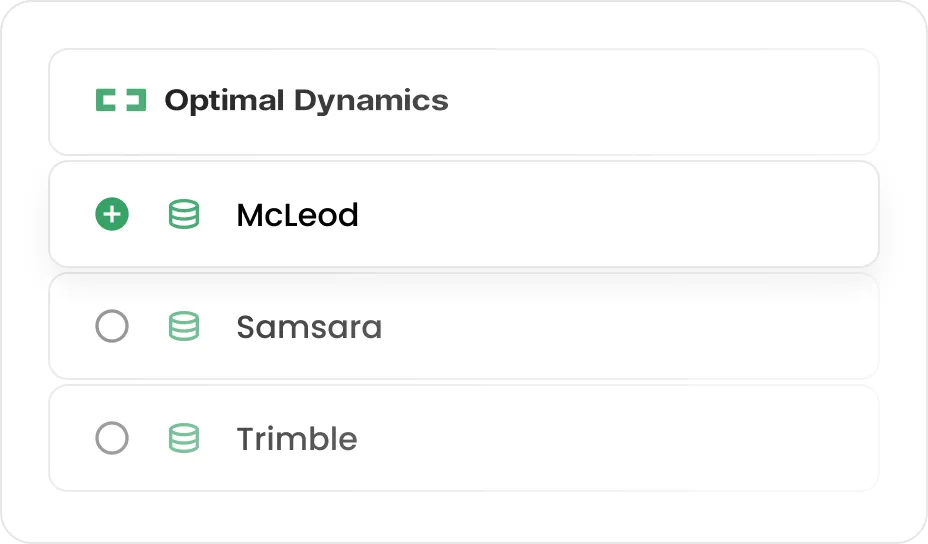The image size is (928, 544).
Task: Select the Samsara radio button
Action: click(x=112, y=326)
